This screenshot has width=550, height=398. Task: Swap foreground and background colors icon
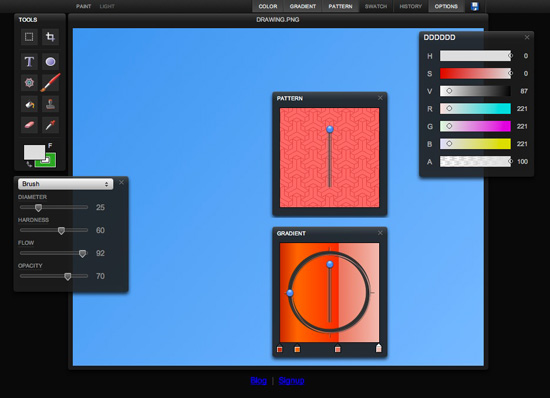29,164
